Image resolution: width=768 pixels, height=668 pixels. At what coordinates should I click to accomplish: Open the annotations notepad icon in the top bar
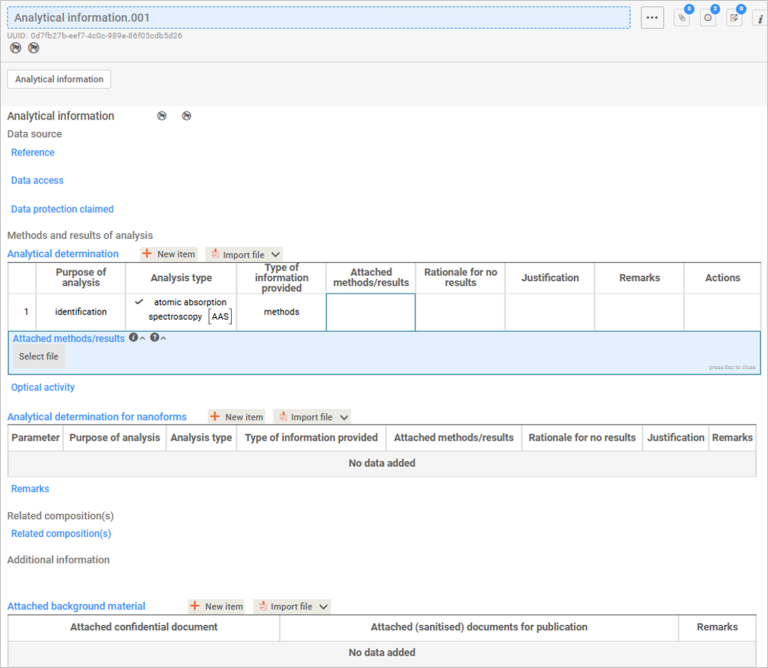click(734, 18)
